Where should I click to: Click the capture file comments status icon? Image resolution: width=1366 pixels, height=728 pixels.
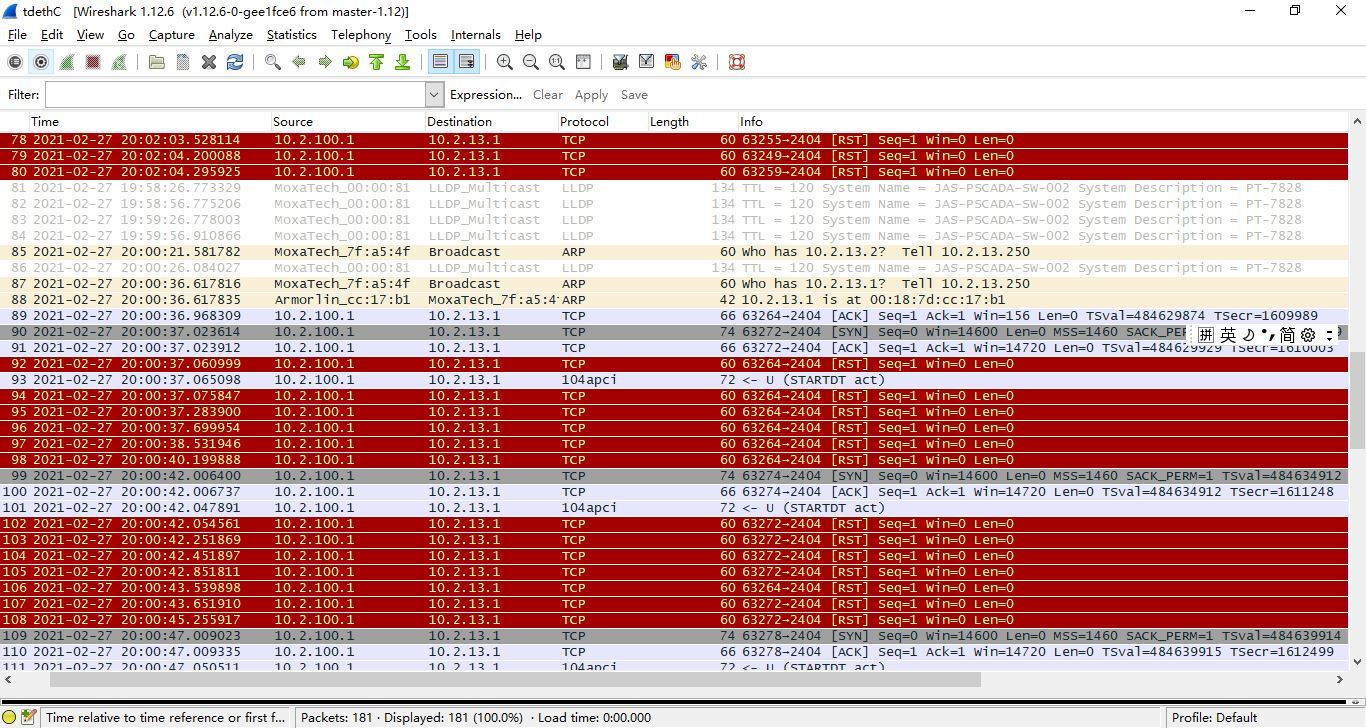click(29, 717)
